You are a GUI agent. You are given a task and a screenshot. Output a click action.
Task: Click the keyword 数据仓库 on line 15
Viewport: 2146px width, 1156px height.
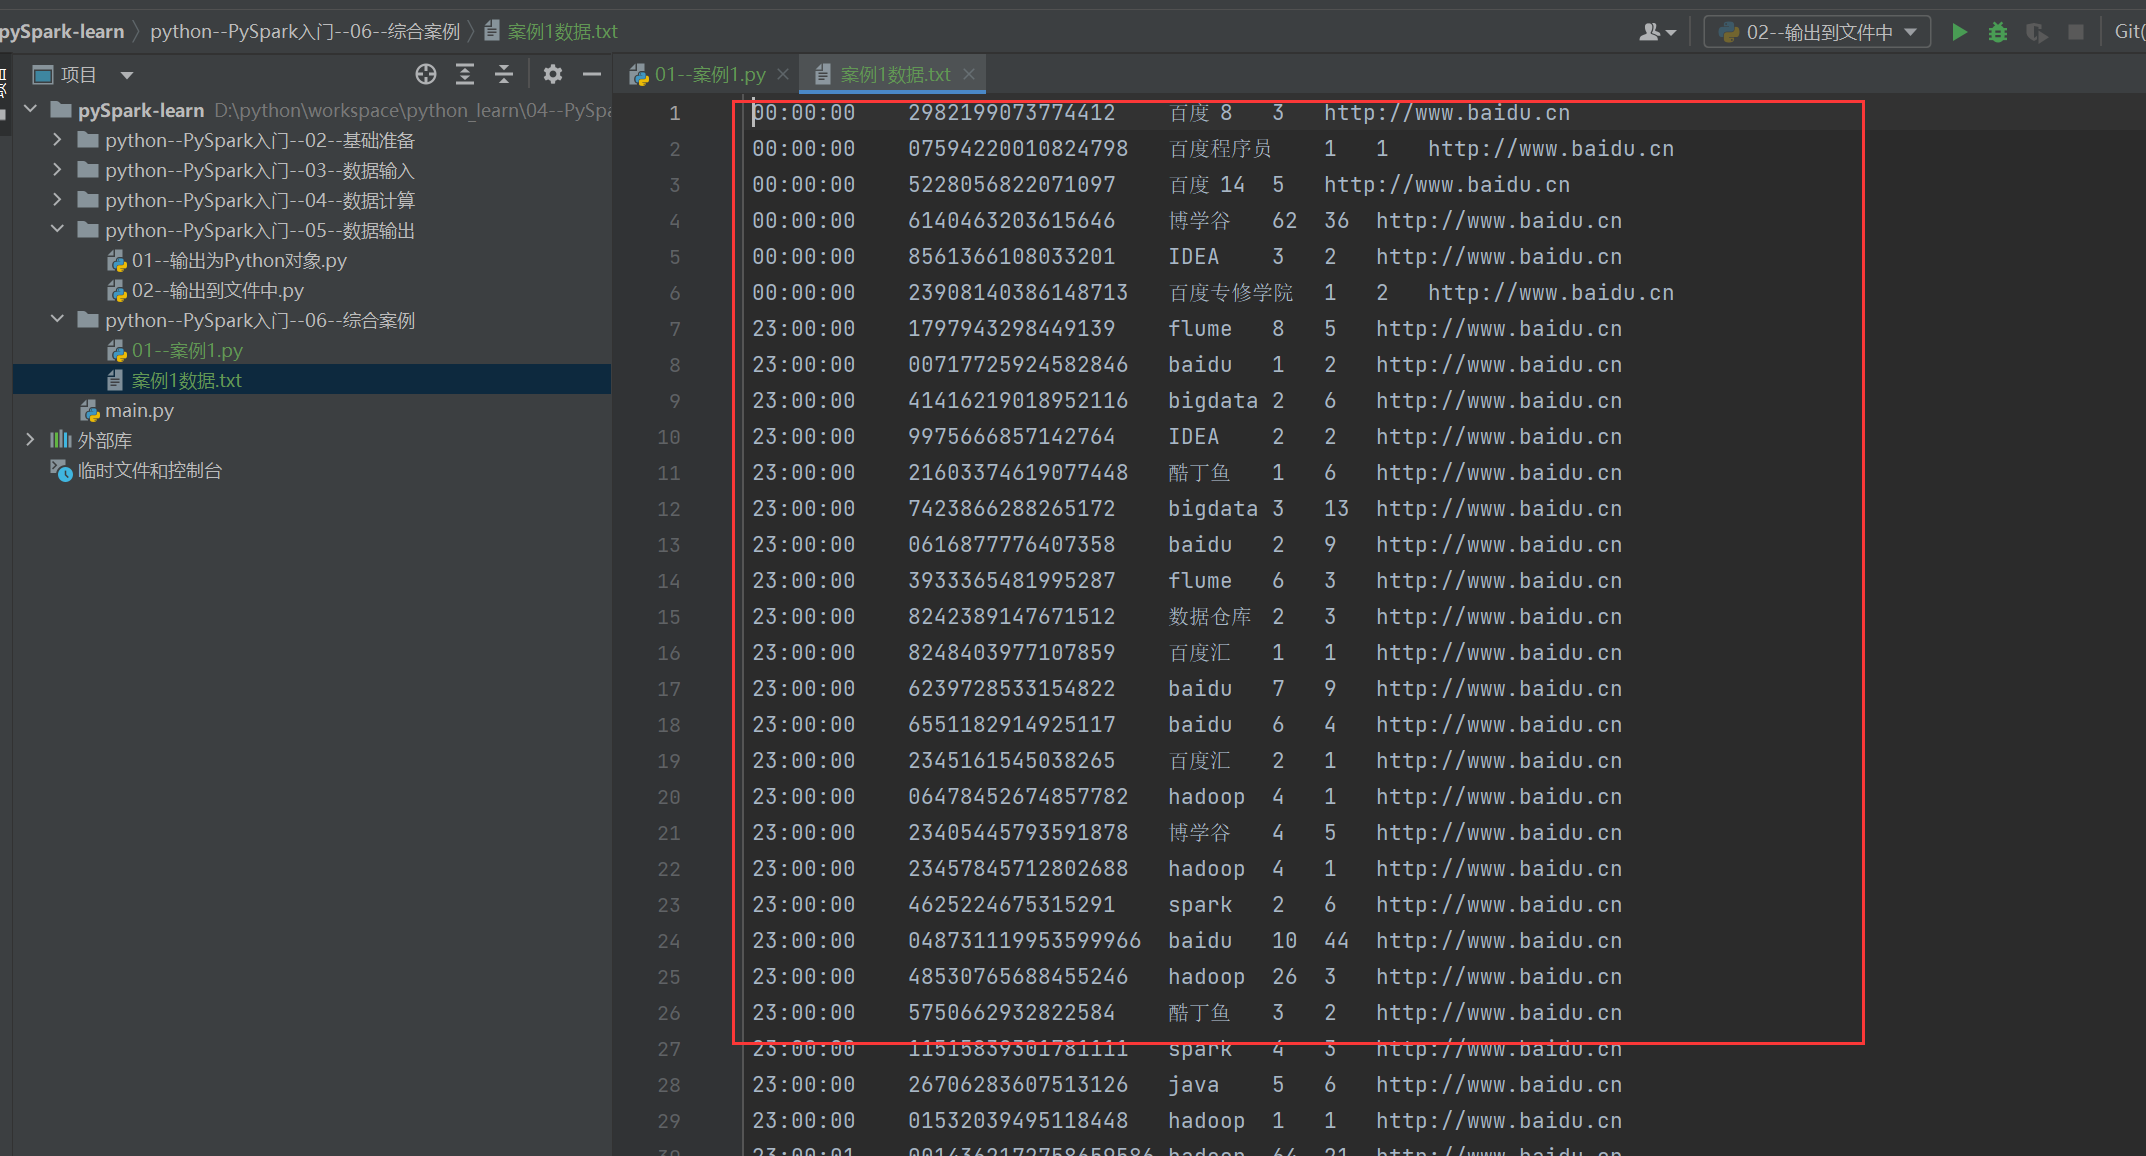(1210, 617)
